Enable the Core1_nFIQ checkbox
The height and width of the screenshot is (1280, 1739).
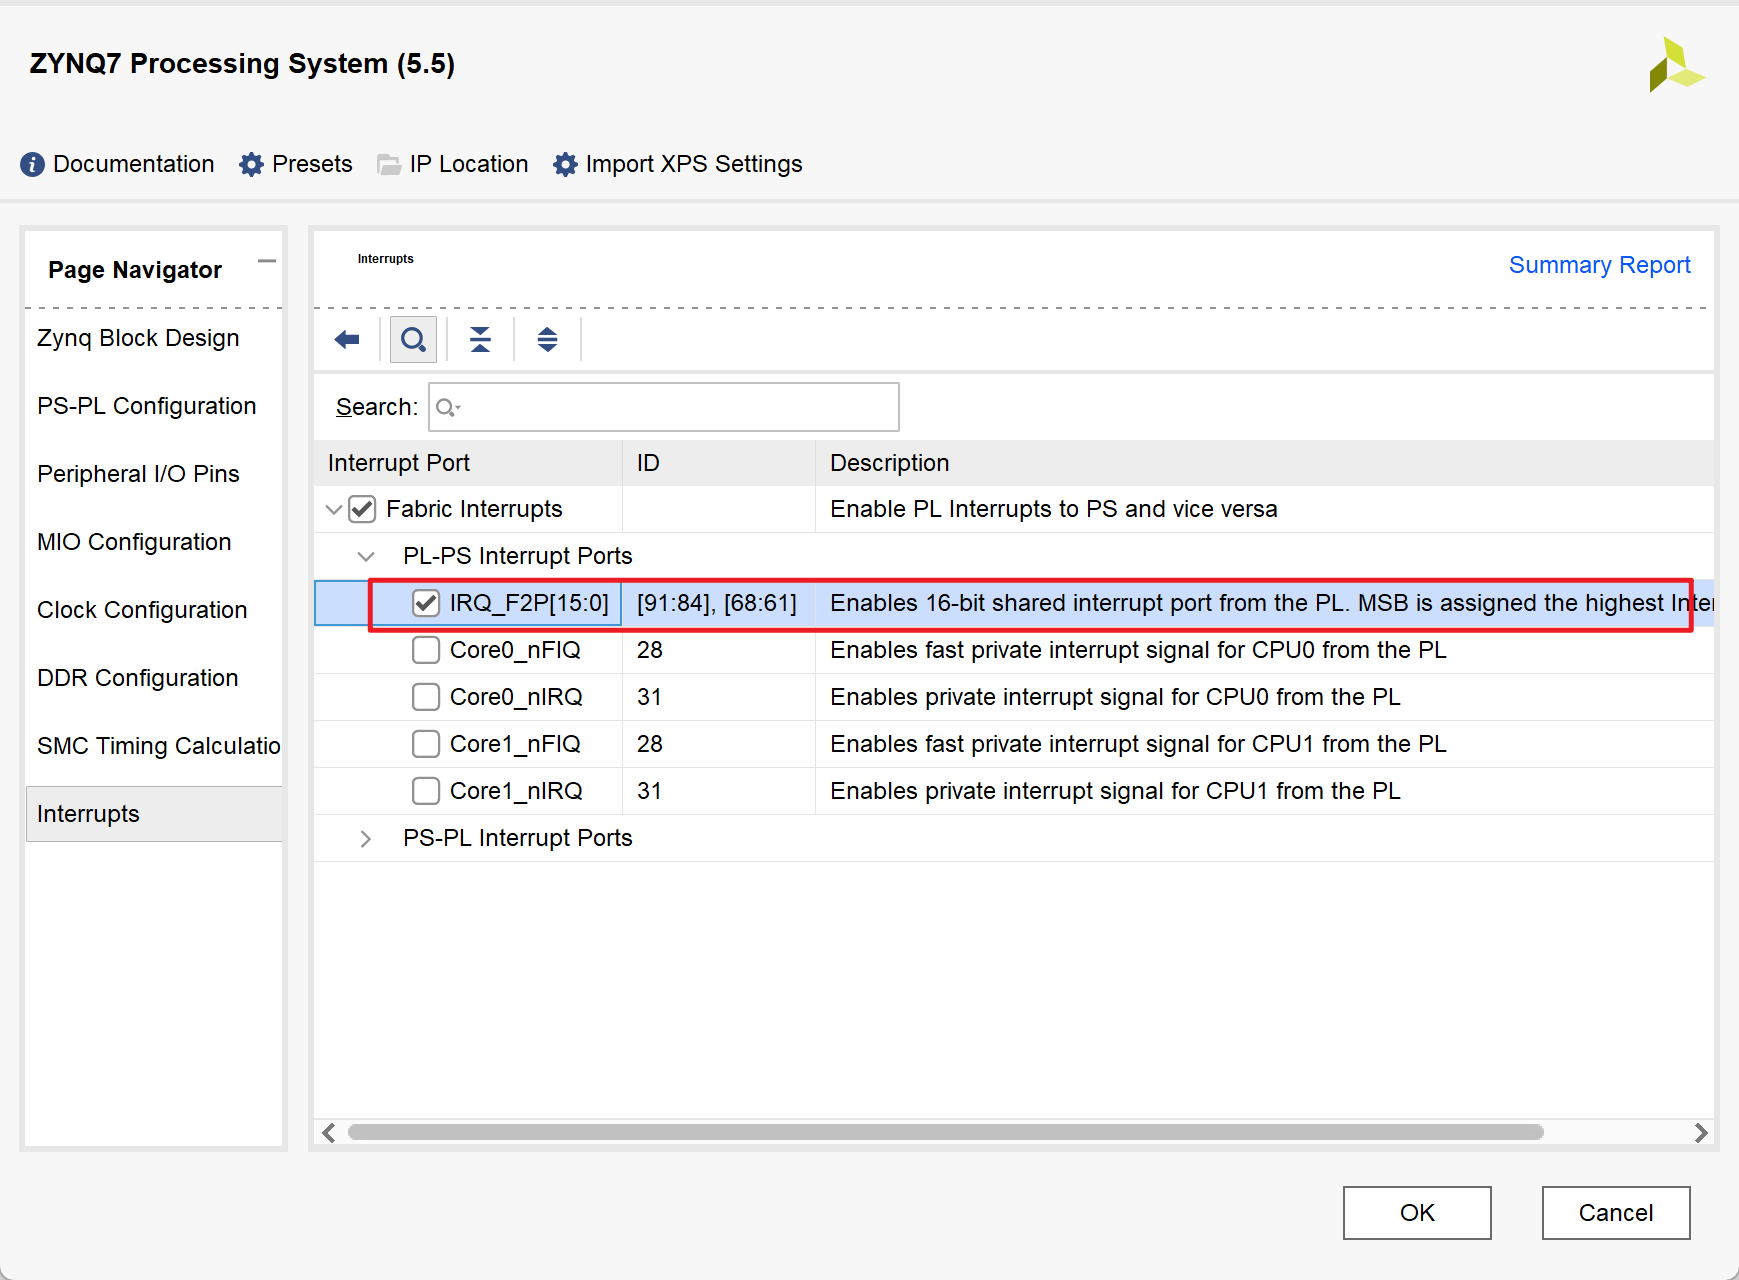[426, 744]
